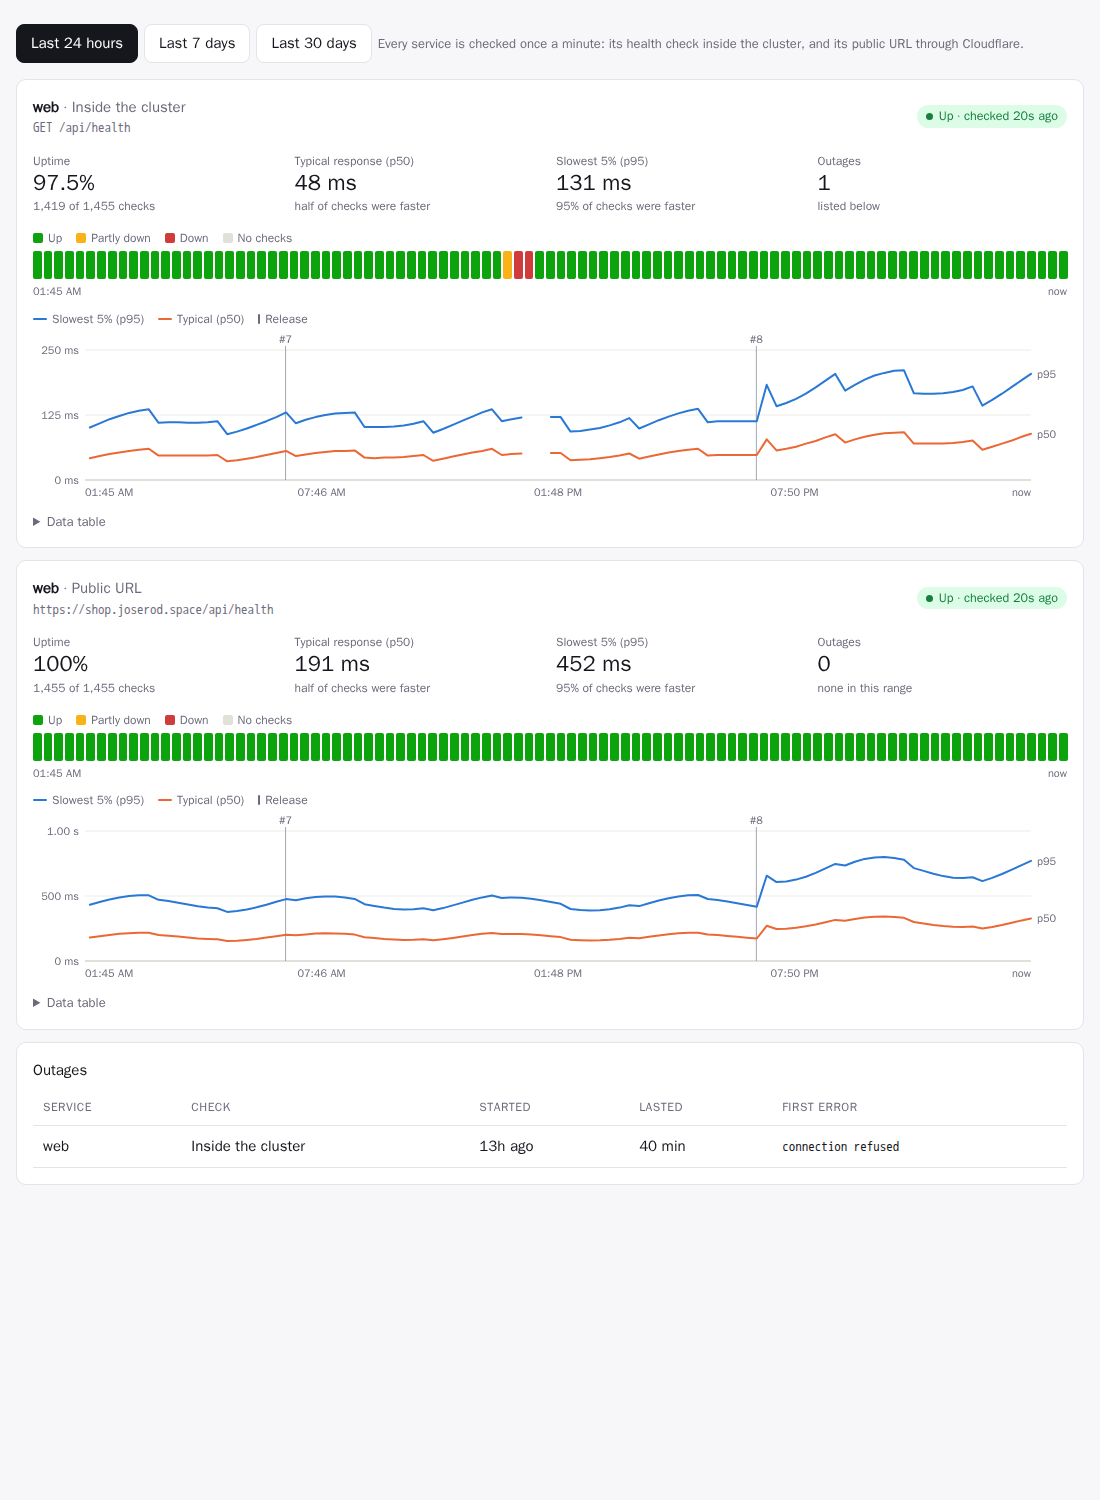Click the orange Partly down swatch in Public URL card
1100x1500 pixels.
coord(81,720)
